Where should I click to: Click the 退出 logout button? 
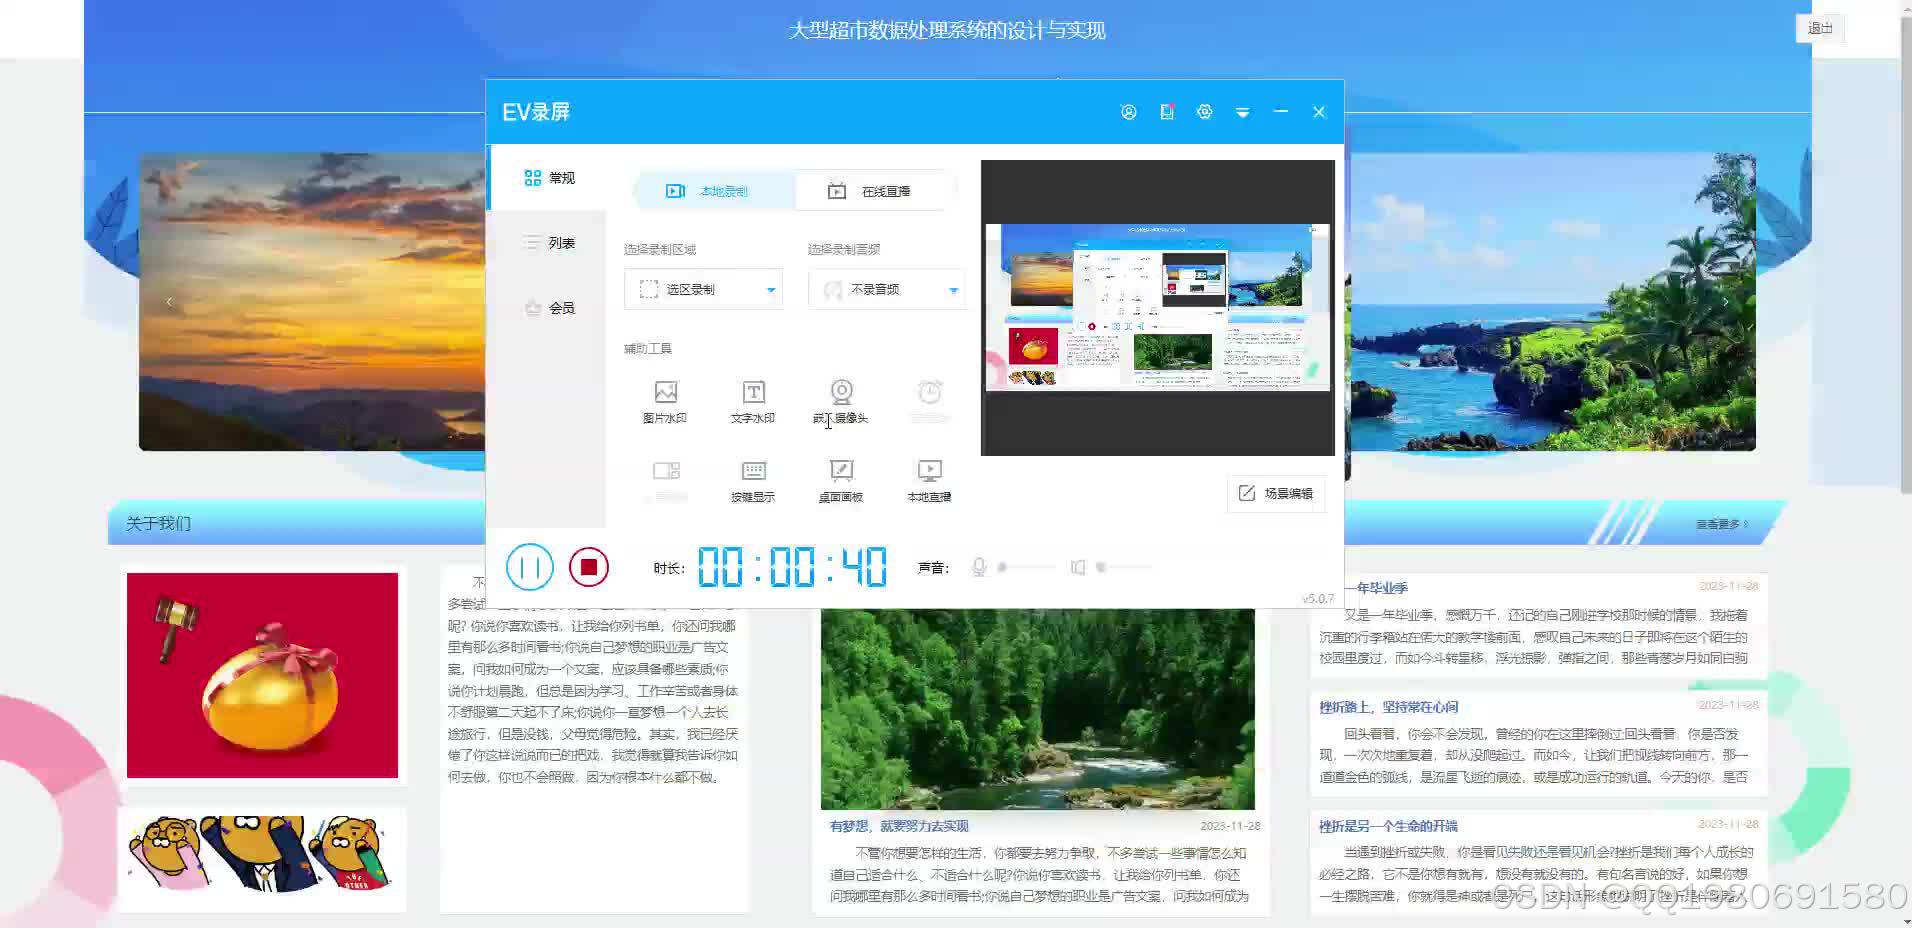click(1818, 28)
